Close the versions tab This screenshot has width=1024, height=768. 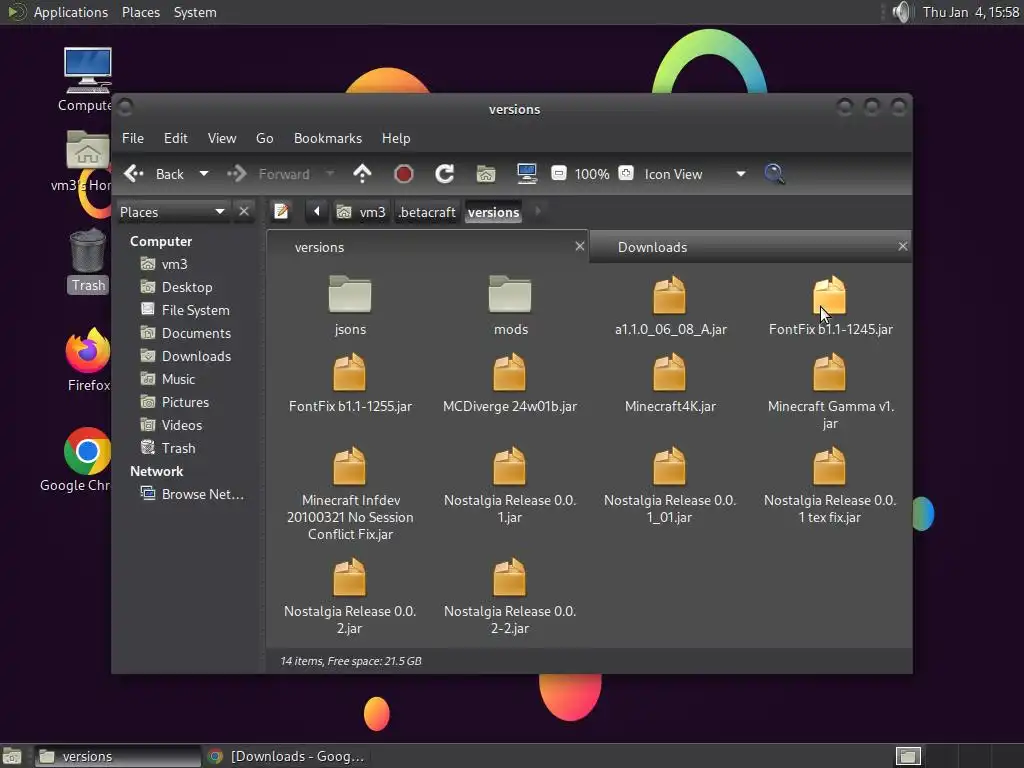point(579,246)
